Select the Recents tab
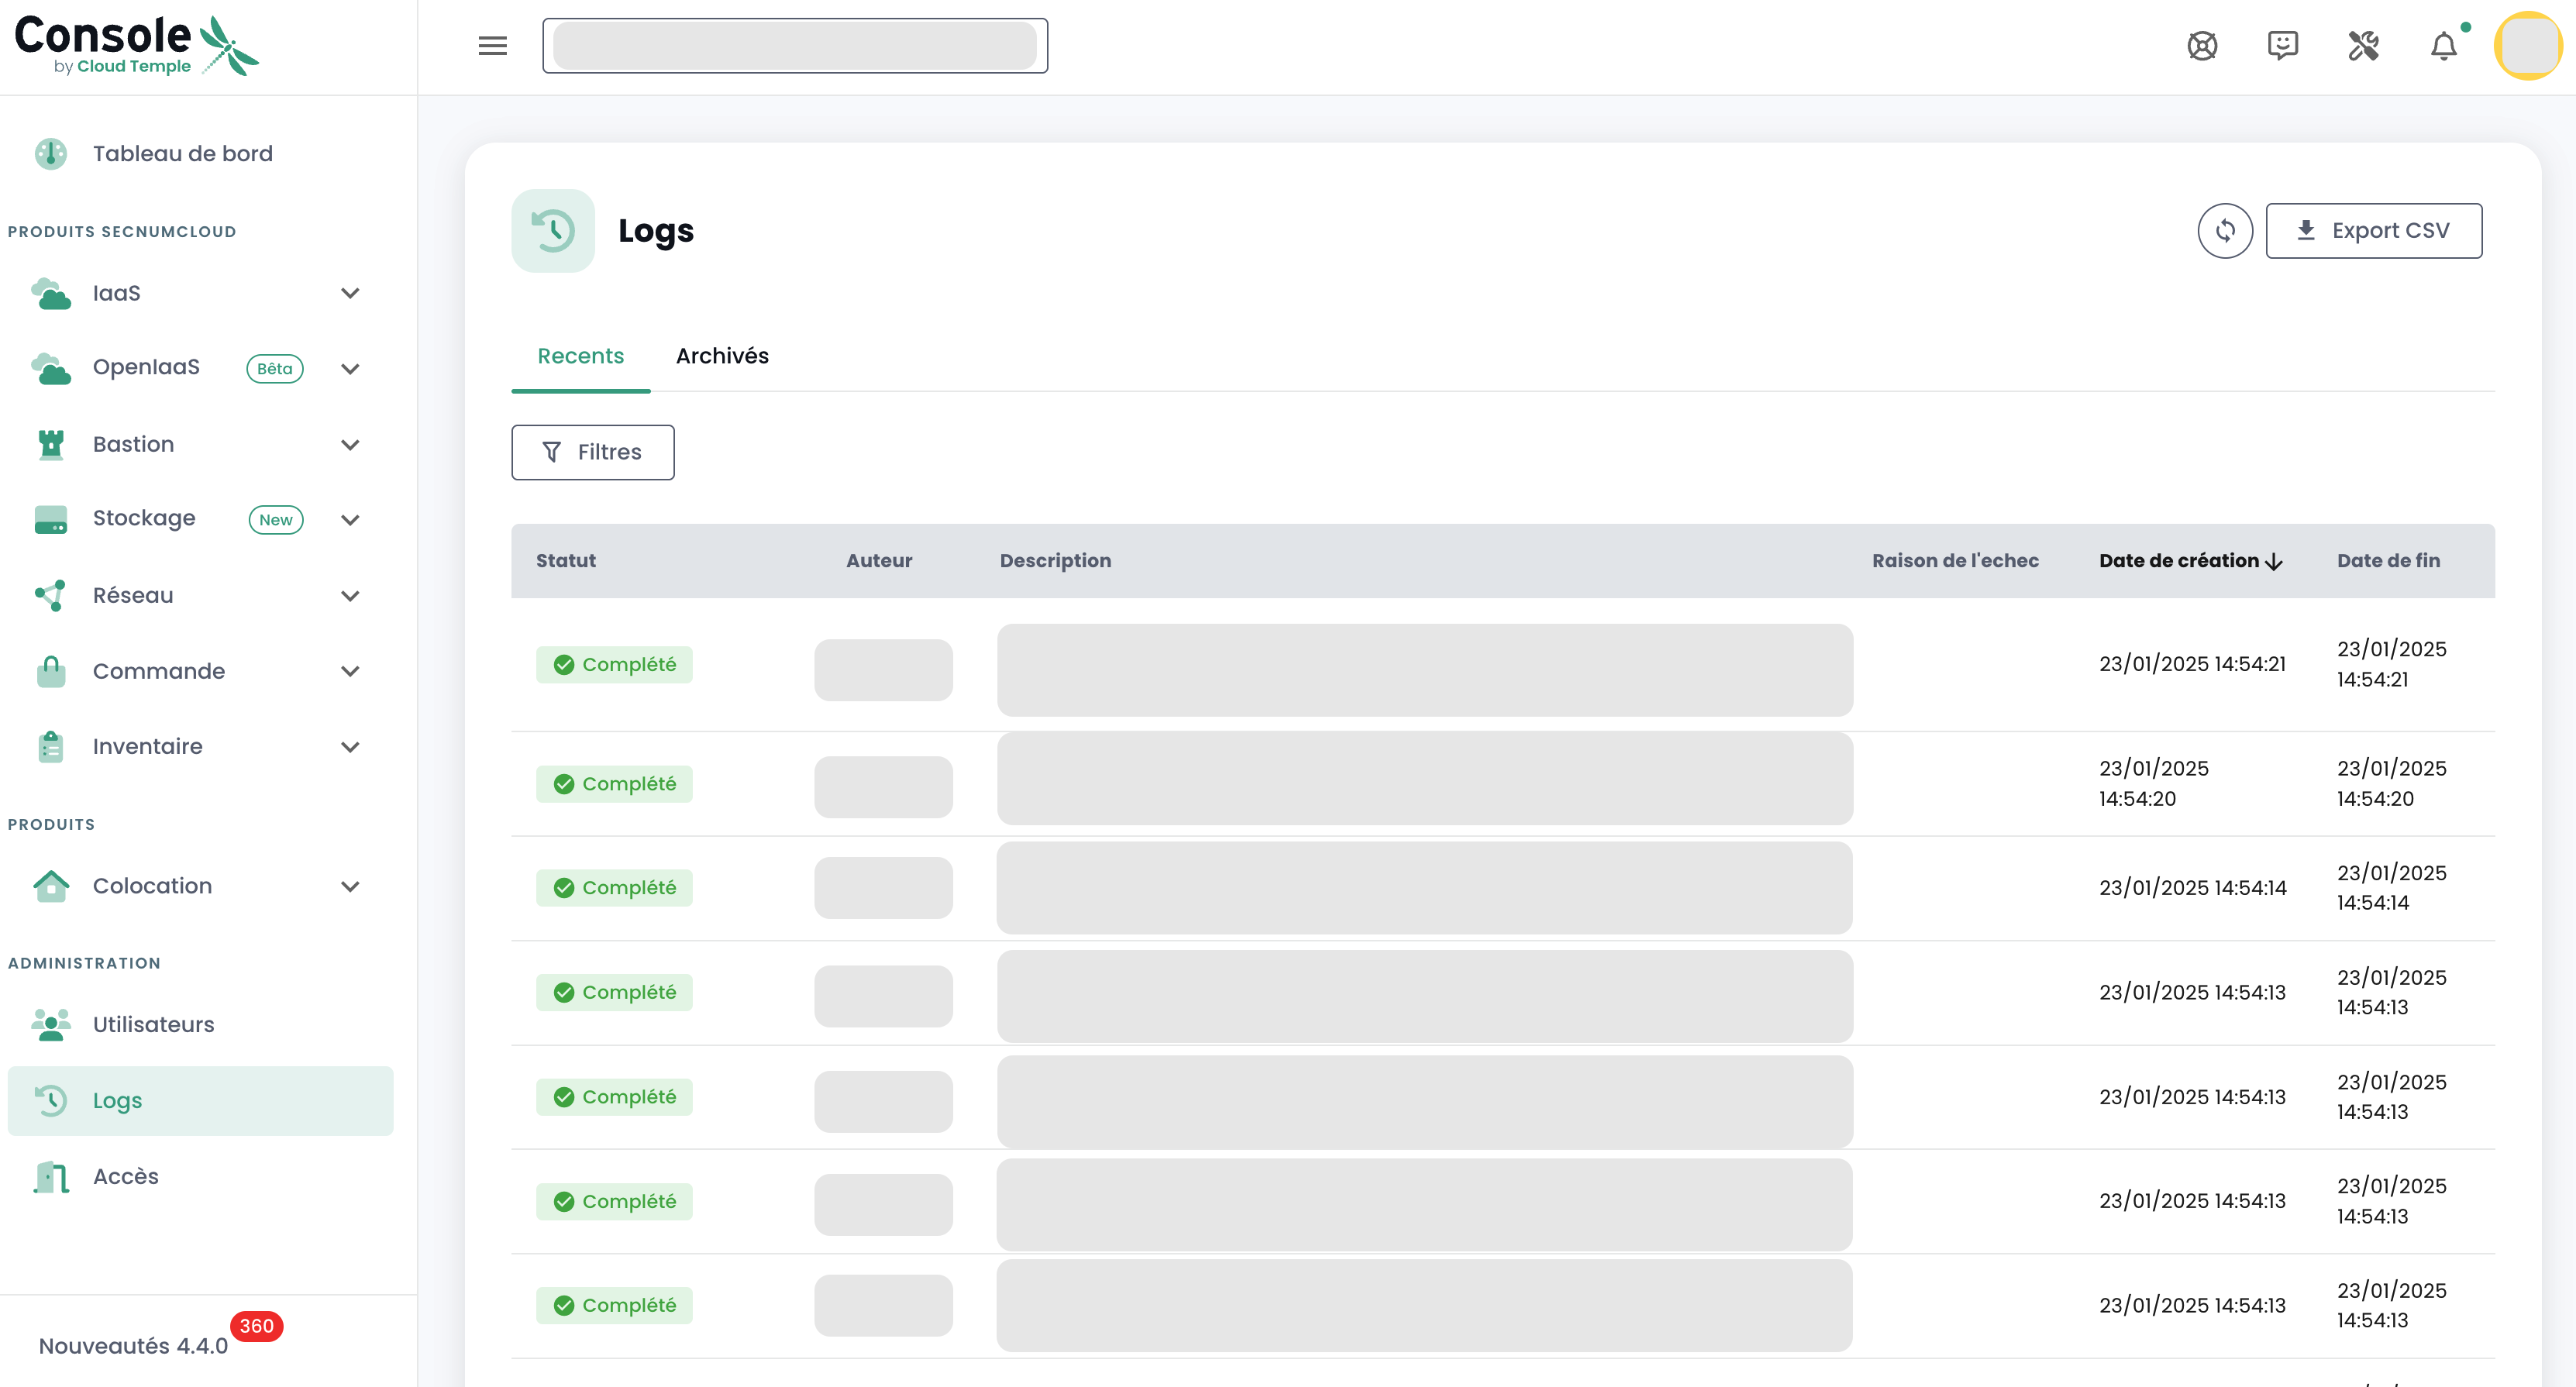2576x1387 pixels. click(x=580, y=356)
